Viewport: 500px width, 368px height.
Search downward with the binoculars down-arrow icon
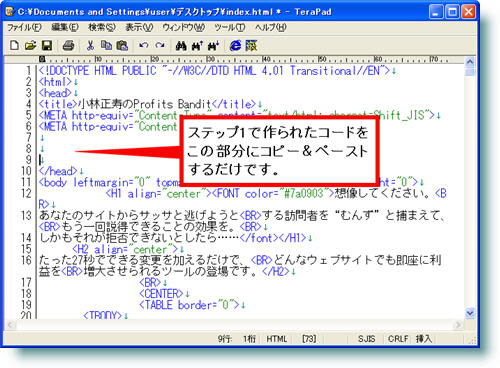point(213,45)
